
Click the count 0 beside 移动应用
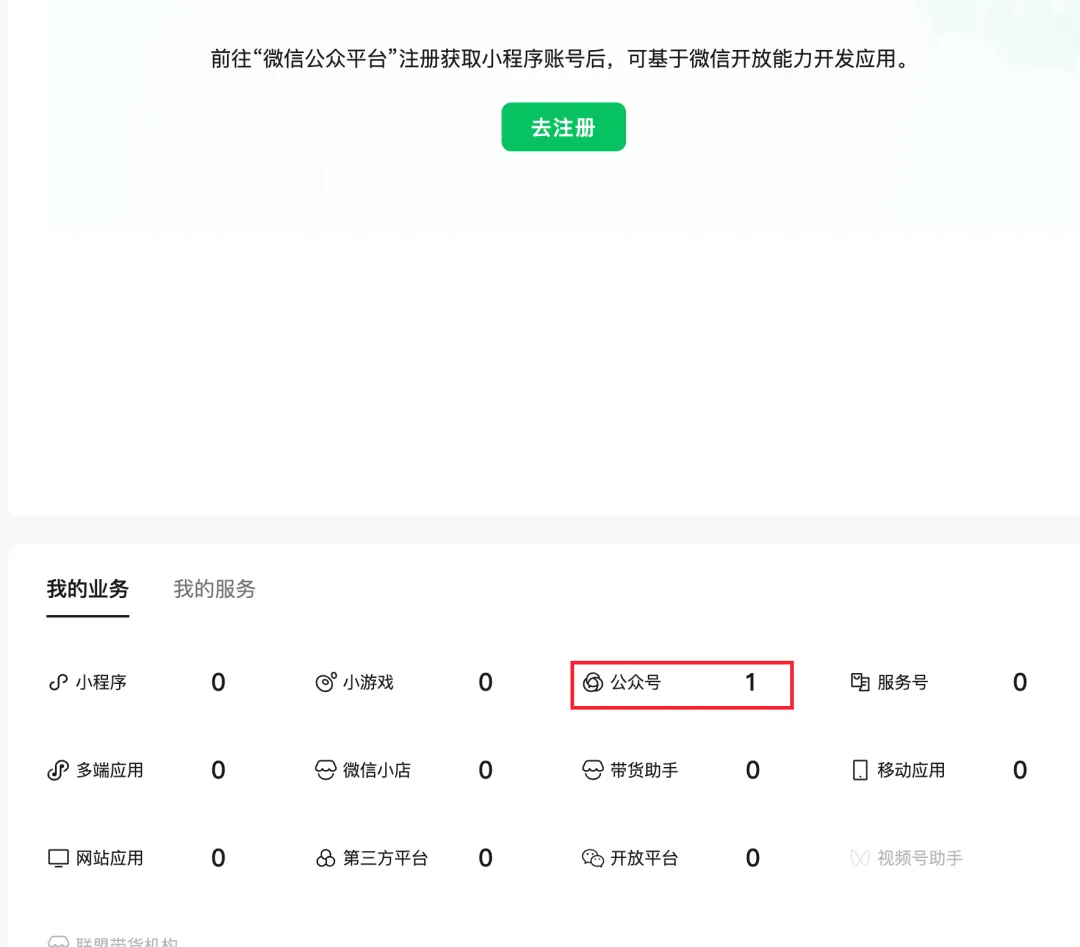[1020, 770]
